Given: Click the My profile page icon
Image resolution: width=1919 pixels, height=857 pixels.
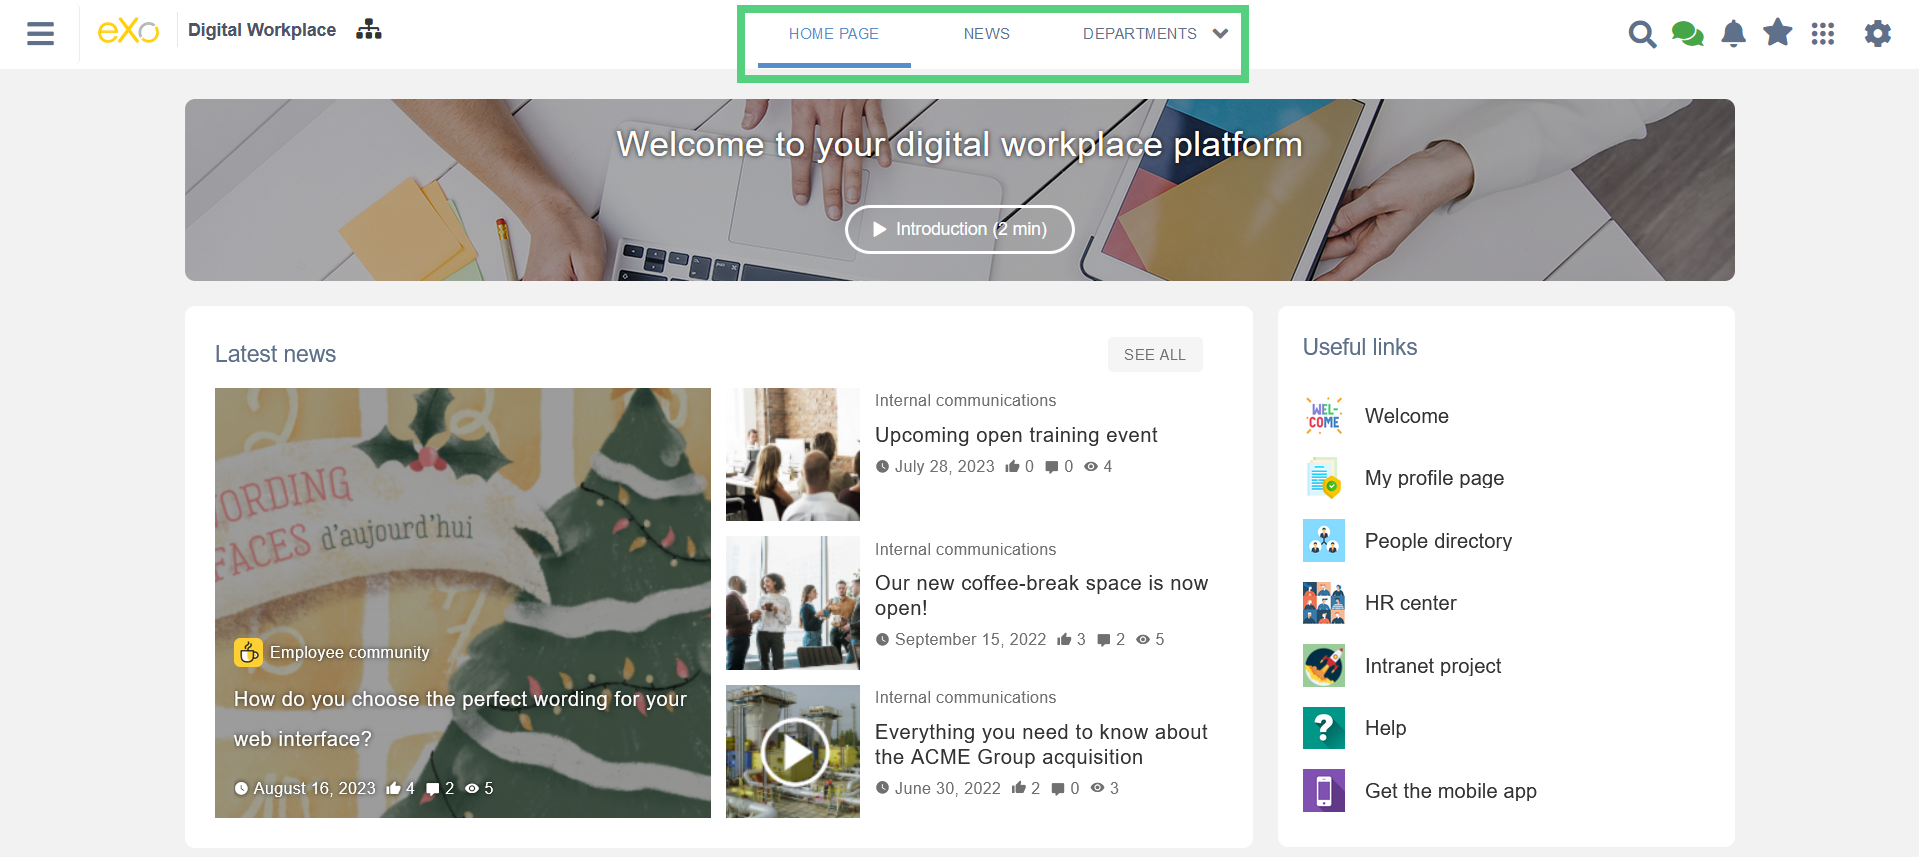Looking at the screenshot, I should (x=1324, y=478).
